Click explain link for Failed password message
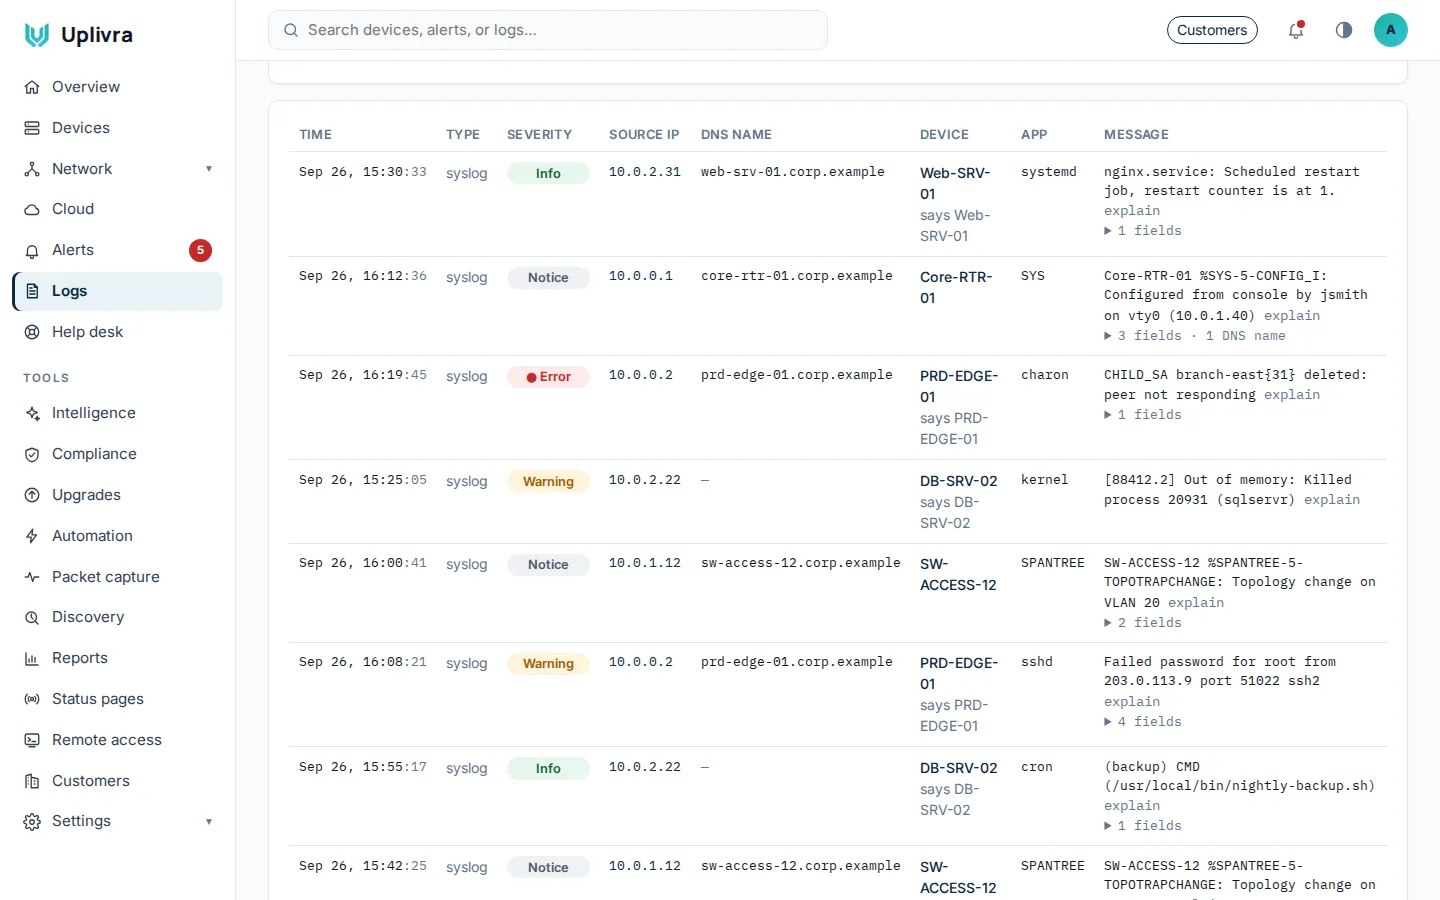1440x900 pixels. coord(1132,702)
